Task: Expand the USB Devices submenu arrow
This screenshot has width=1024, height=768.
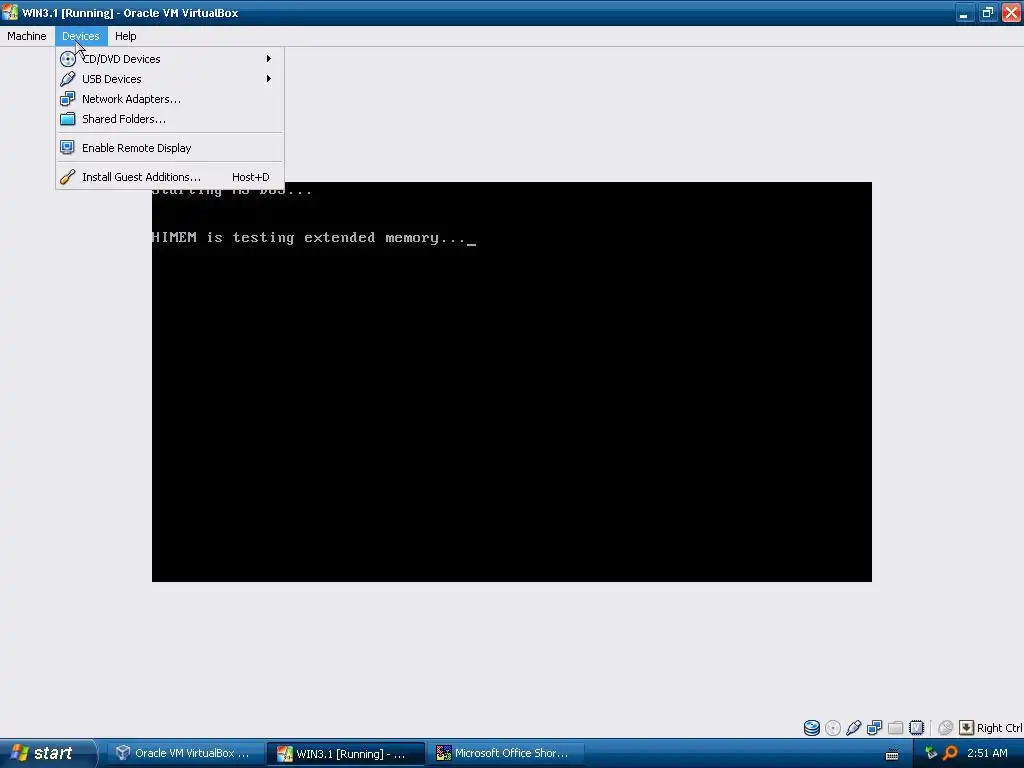Action: (x=268, y=79)
